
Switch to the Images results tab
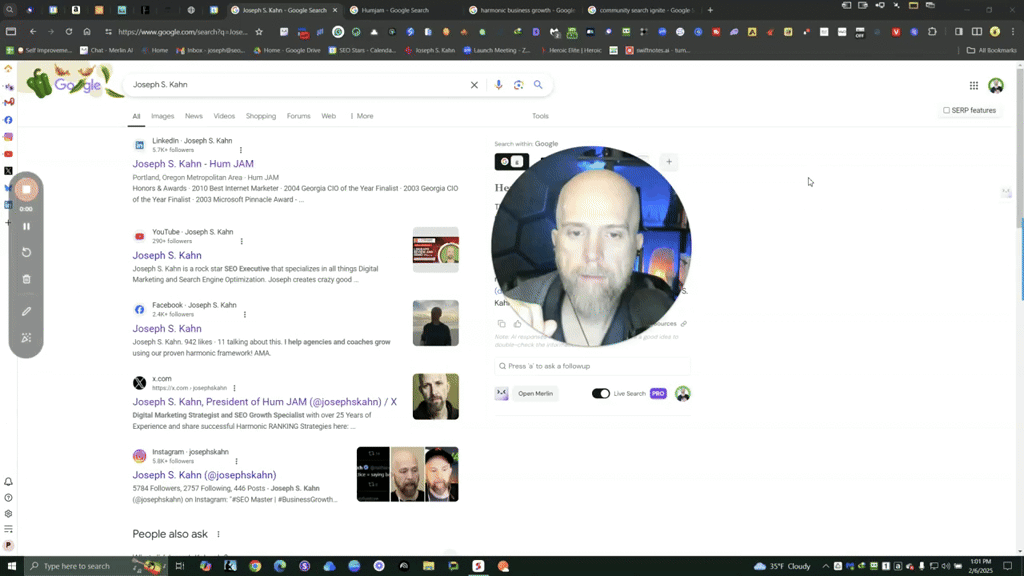pos(163,116)
